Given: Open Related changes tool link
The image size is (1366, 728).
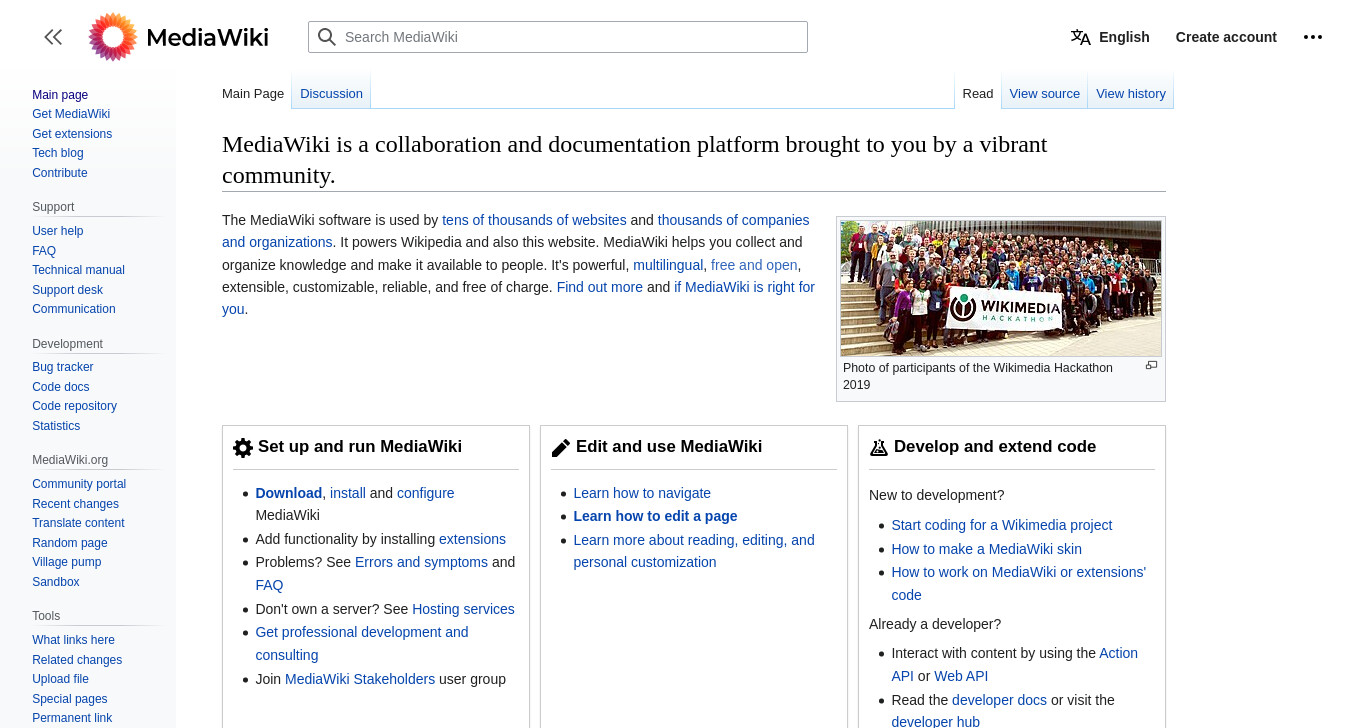Looking at the screenshot, I should [x=77, y=660].
